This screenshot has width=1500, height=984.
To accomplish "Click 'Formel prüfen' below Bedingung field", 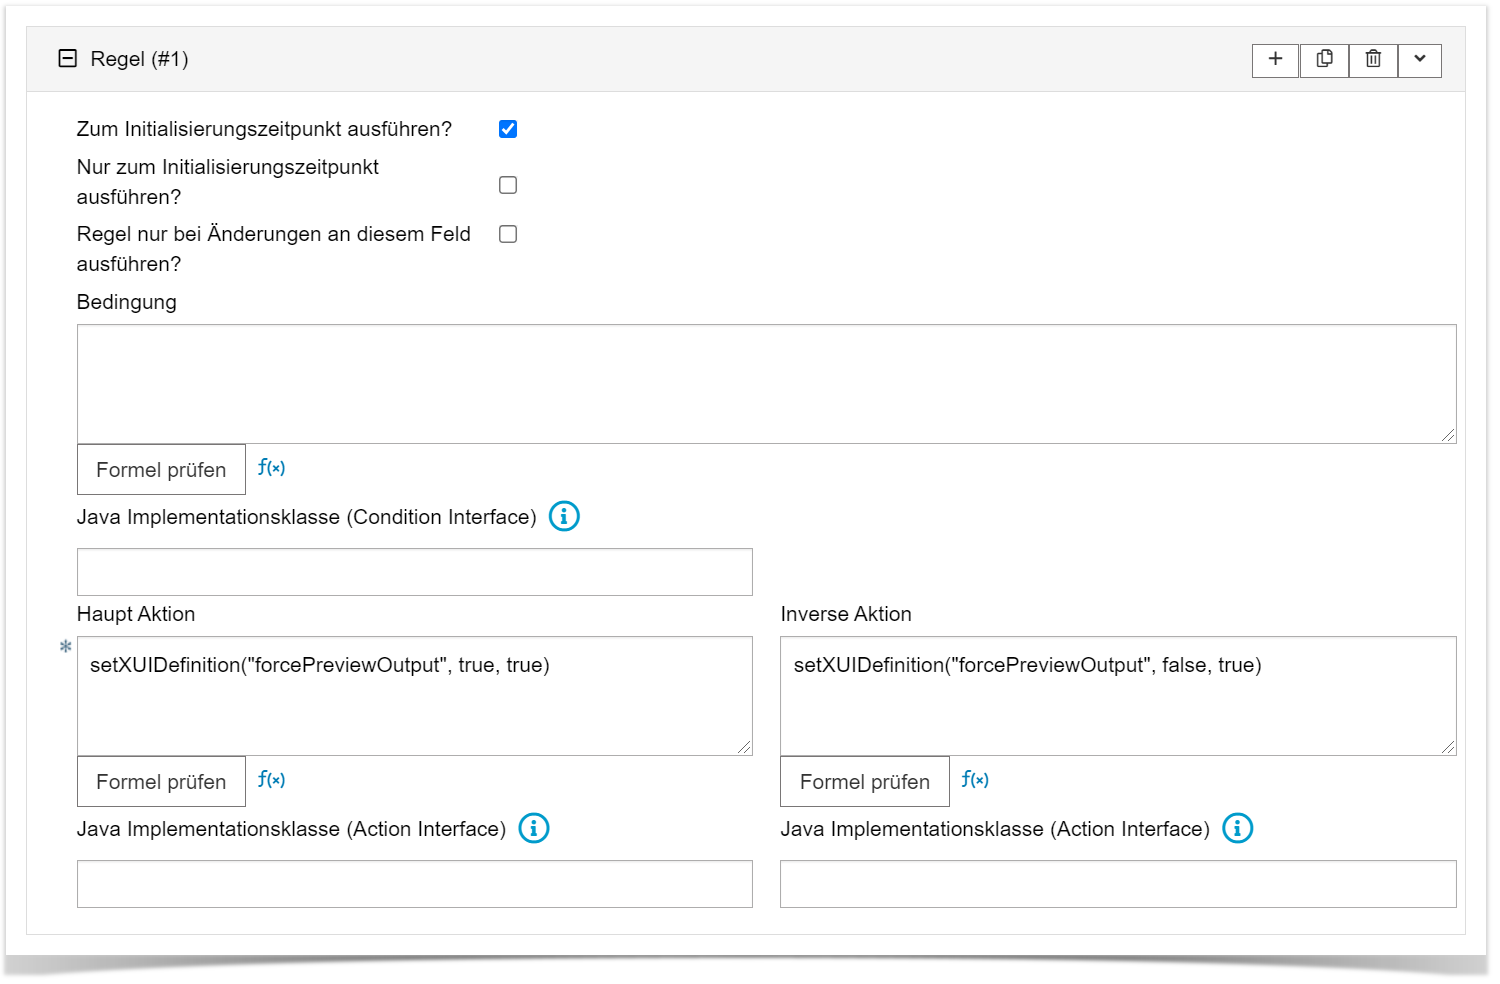I will pyautogui.click(x=161, y=470).
